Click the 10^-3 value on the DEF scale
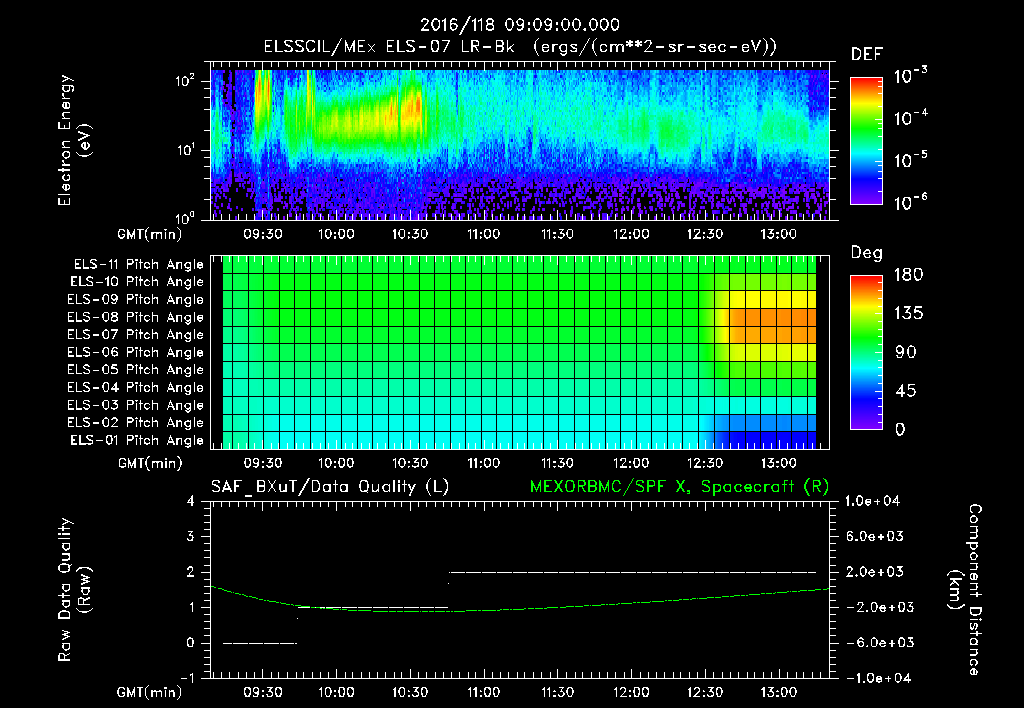 tap(910, 76)
